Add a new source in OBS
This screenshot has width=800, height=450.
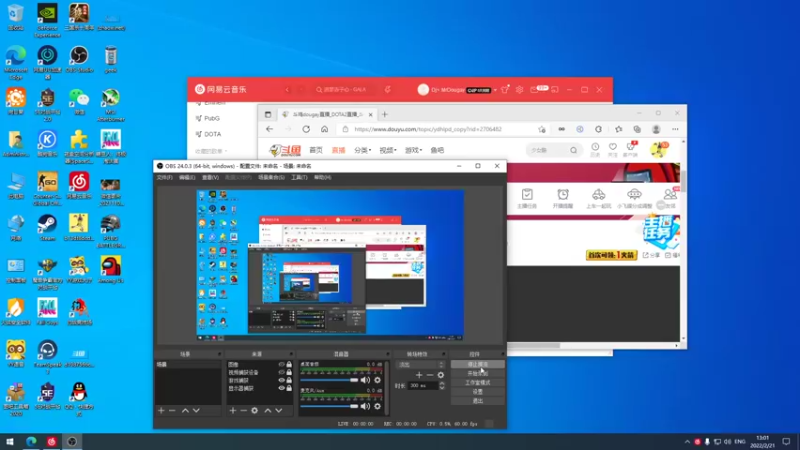click(x=233, y=411)
